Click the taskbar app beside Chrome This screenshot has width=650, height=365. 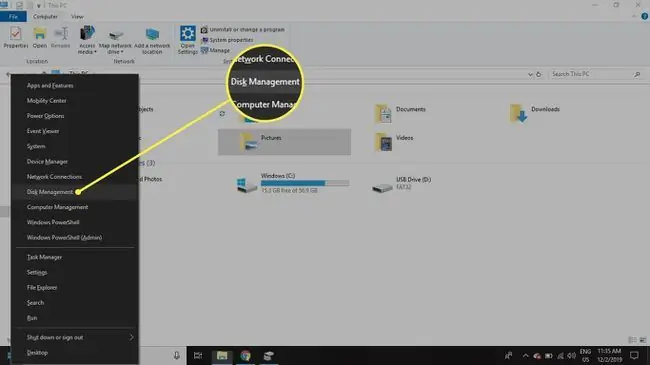coord(268,355)
